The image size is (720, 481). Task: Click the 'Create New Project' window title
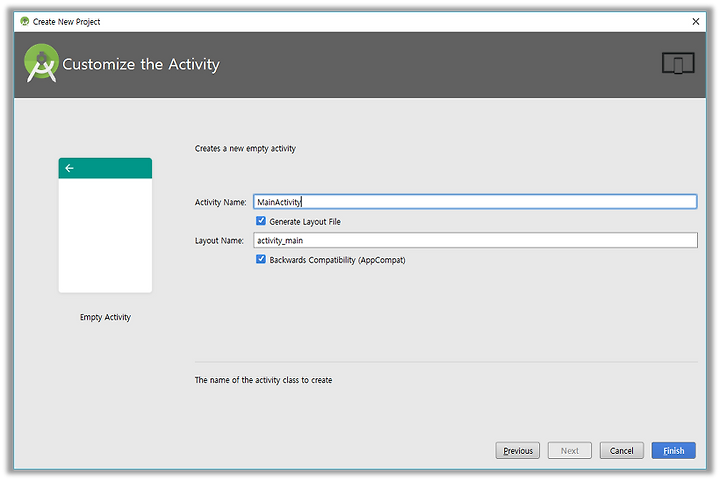pyautogui.click(x=67, y=22)
